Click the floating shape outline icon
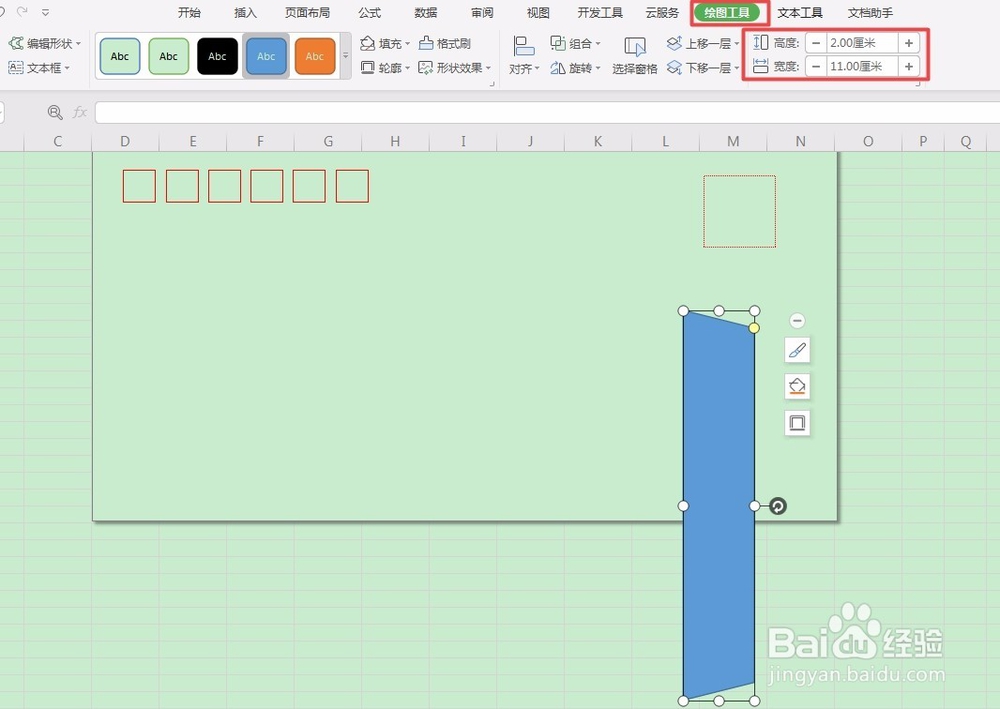The image size is (1000, 709). click(x=797, y=423)
